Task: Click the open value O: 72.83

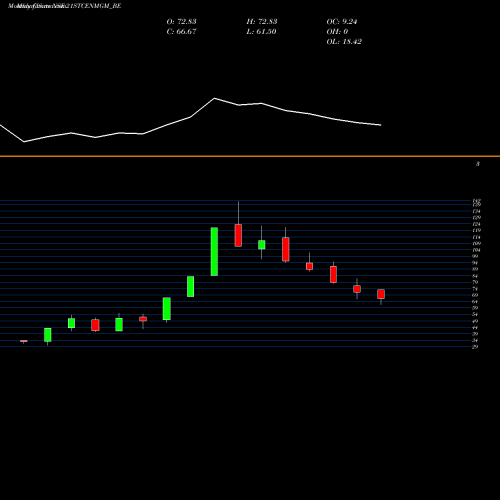Action: point(181,22)
